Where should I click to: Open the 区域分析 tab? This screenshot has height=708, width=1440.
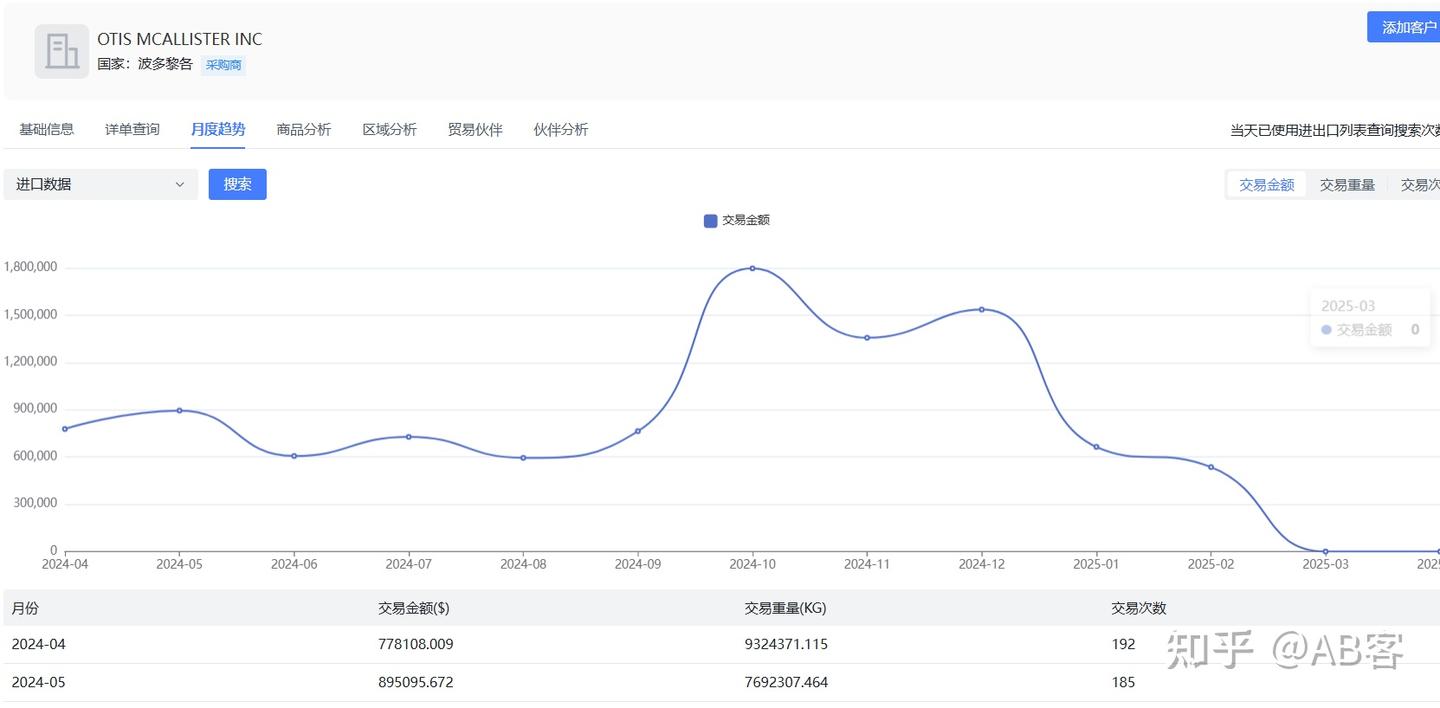[x=389, y=130]
